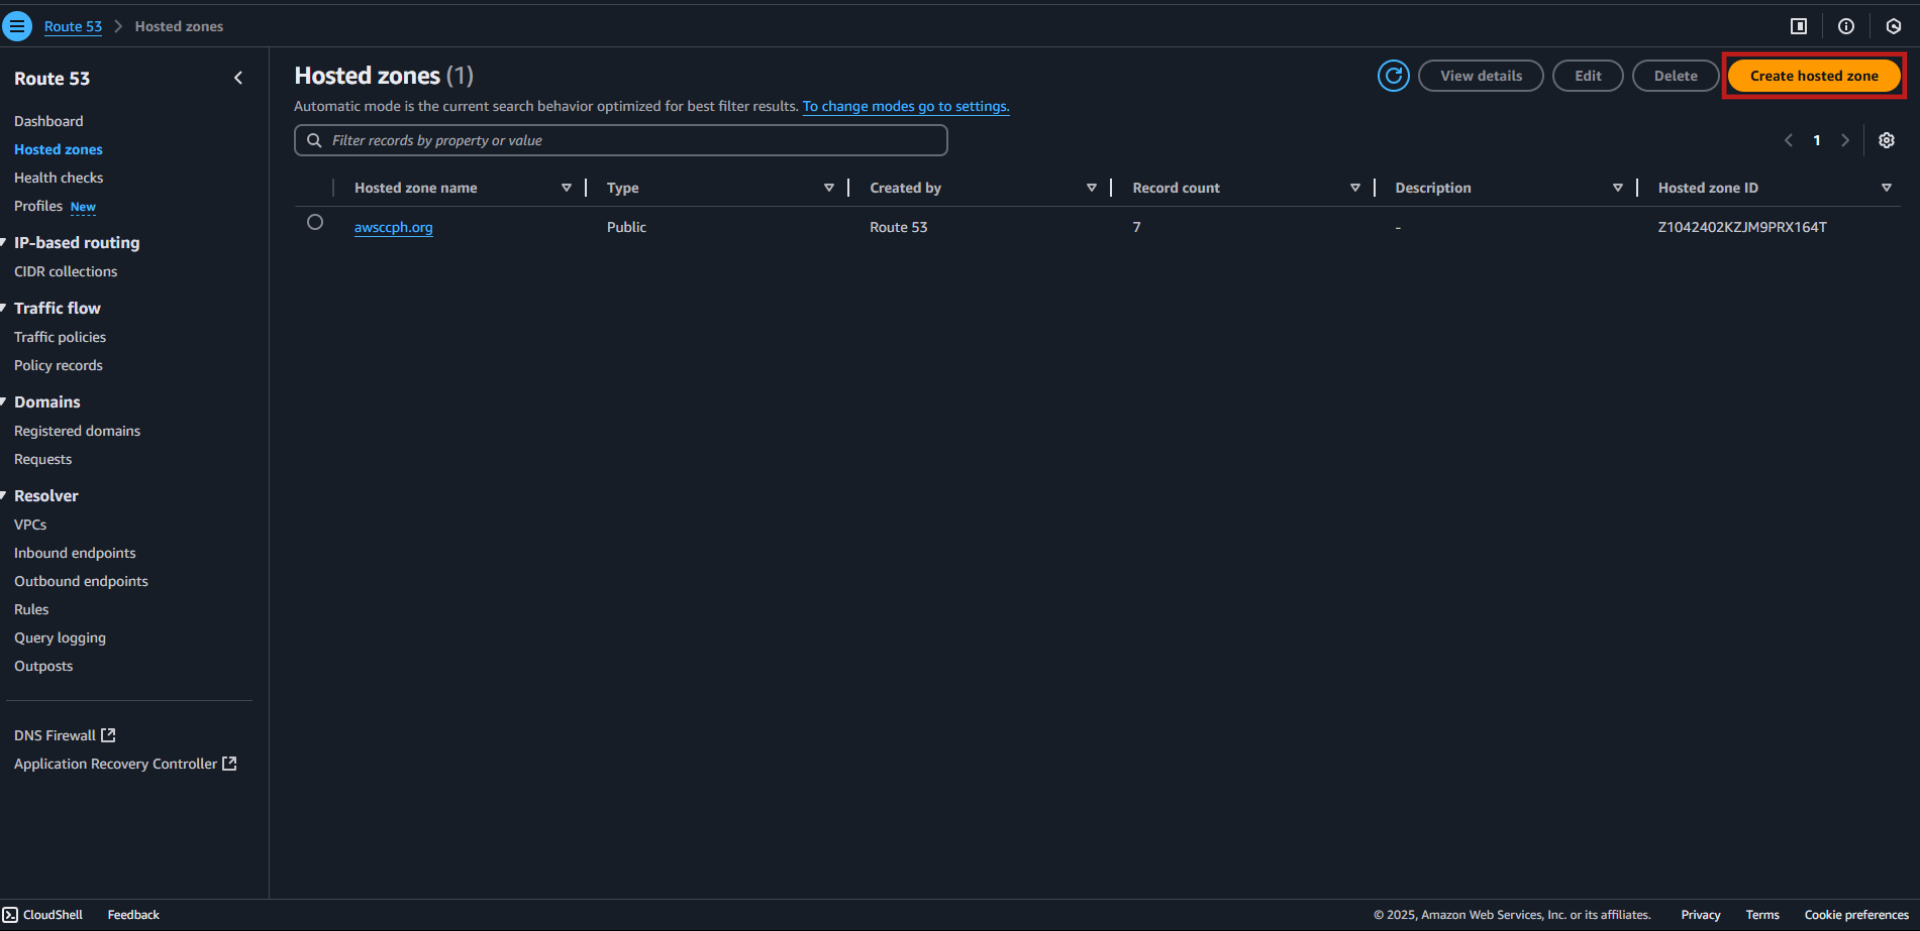Viewport: 1920px width, 931px height.
Task: Open the info circle icon in header
Action: point(1846,26)
